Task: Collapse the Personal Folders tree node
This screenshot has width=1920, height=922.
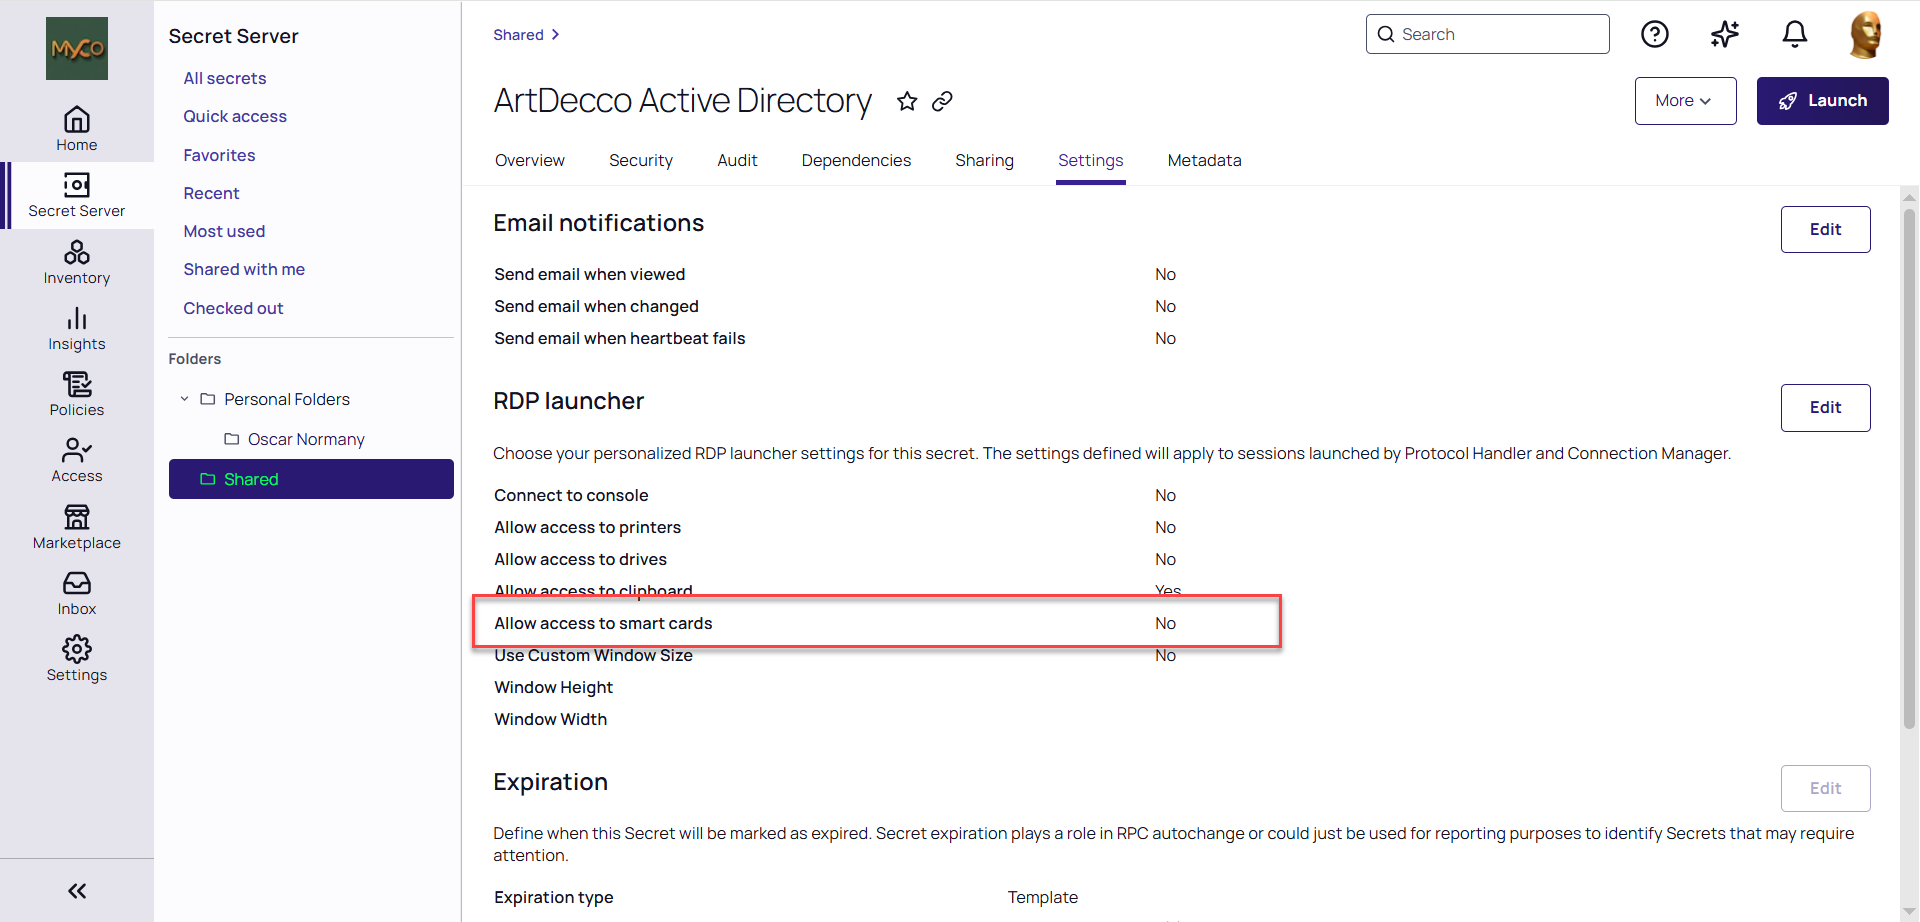Action: (x=184, y=399)
